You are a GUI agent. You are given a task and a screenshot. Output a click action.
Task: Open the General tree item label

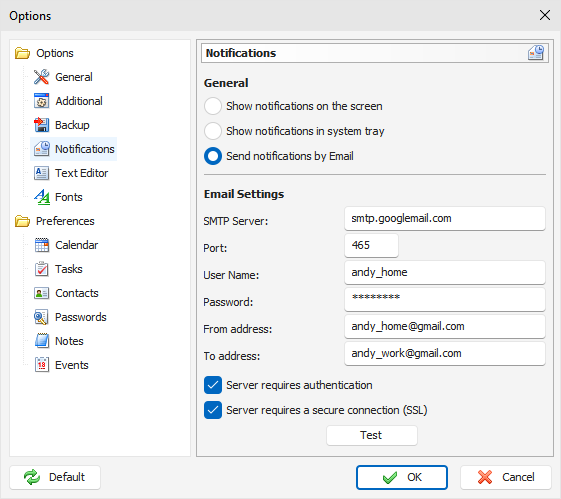[x=74, y=77]
